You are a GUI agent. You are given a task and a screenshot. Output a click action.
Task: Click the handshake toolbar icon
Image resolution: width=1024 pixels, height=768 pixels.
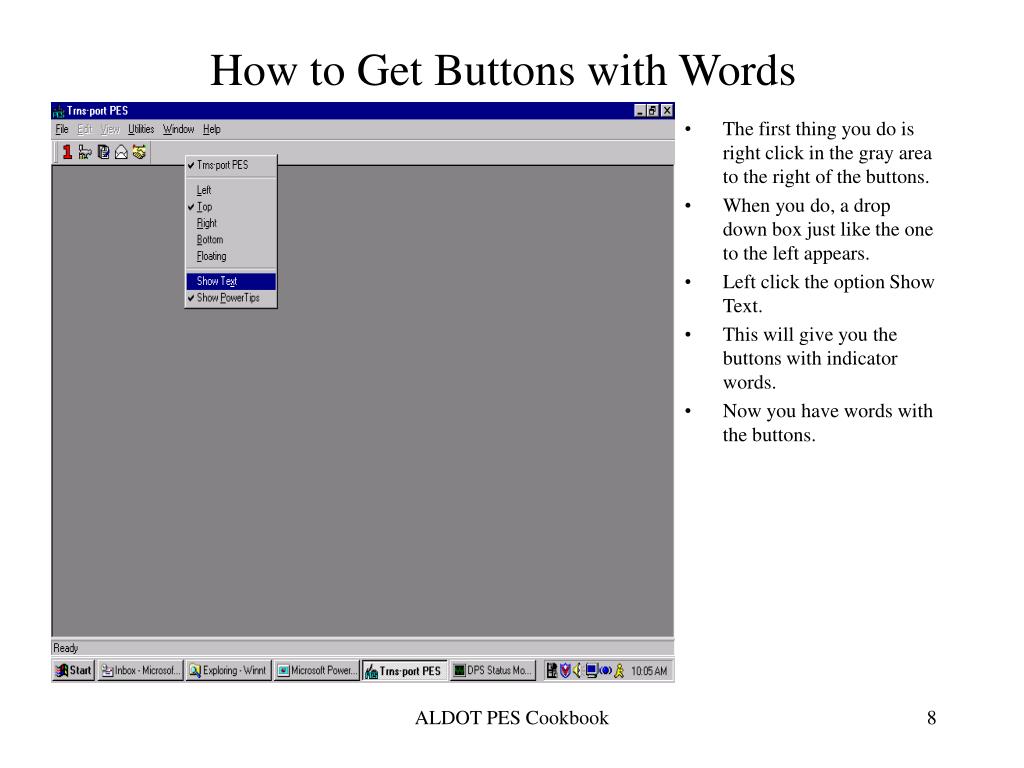139,152
